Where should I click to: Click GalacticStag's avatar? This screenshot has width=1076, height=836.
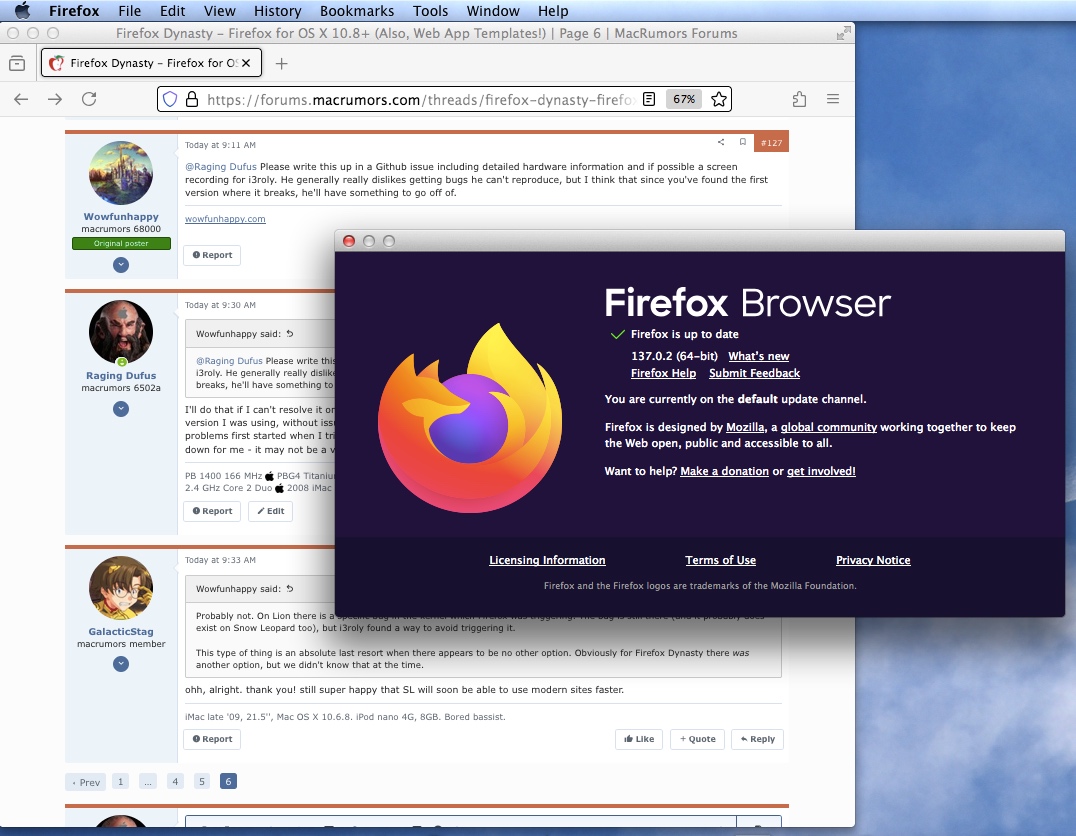click(121, 588)
